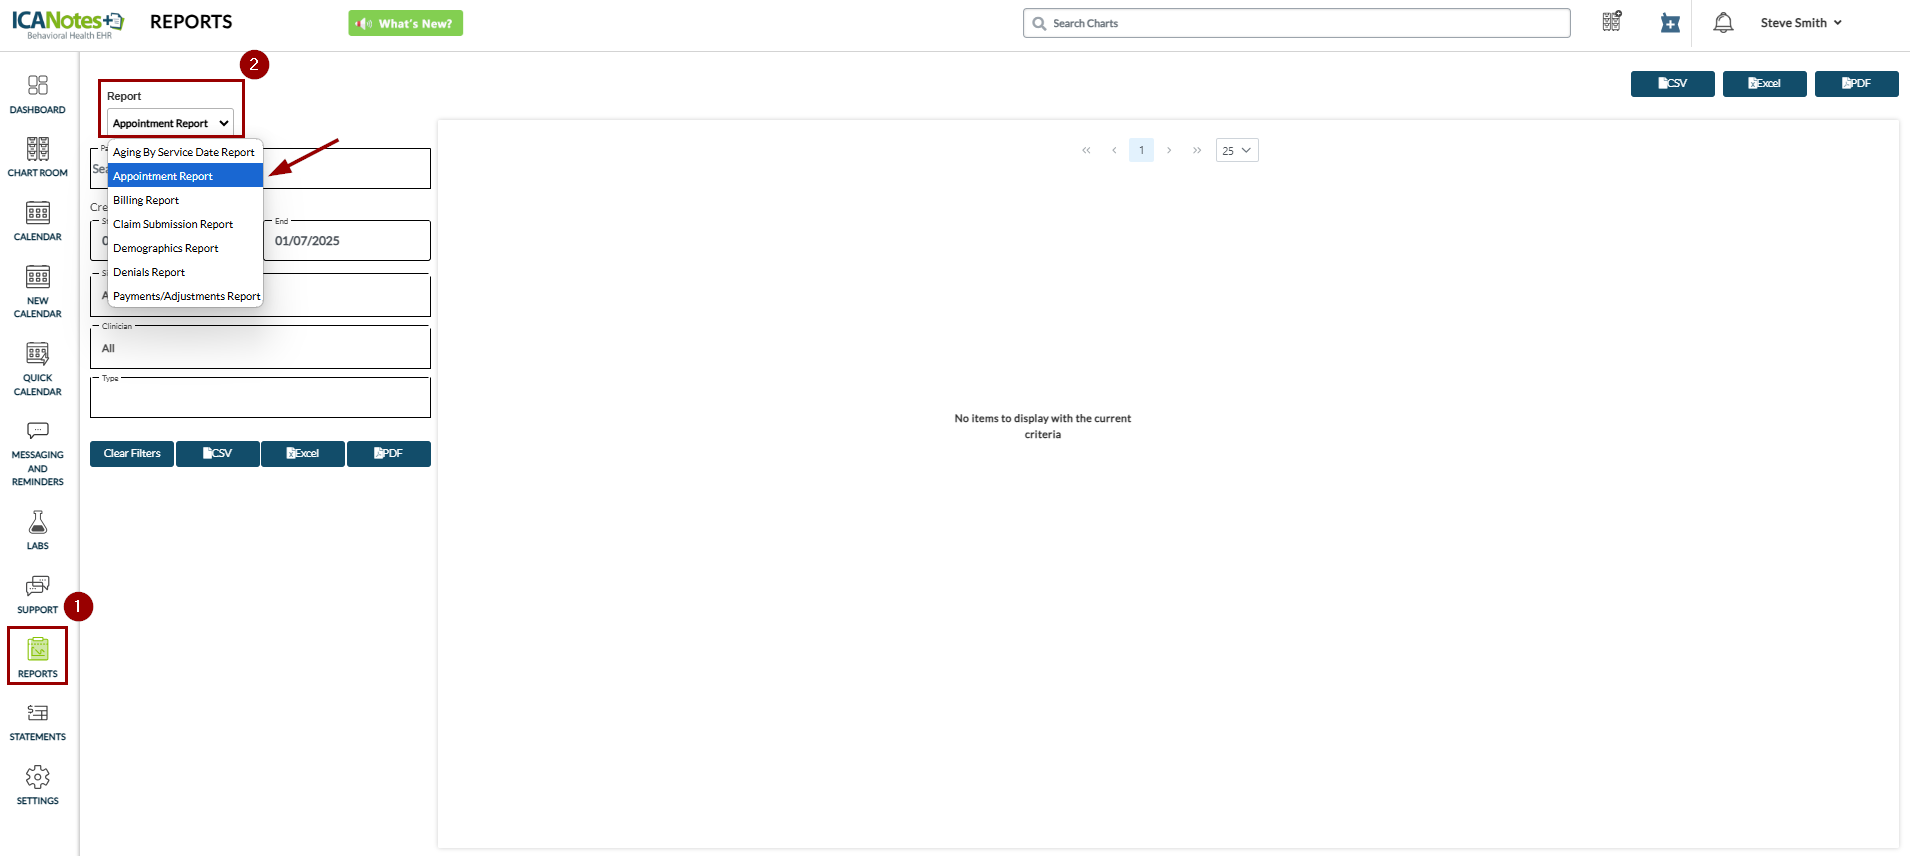The width and height of the screenshot is (1910, 856).
Task: Open the Statements section
Action: pyautogui.click(x=38, y=722)
